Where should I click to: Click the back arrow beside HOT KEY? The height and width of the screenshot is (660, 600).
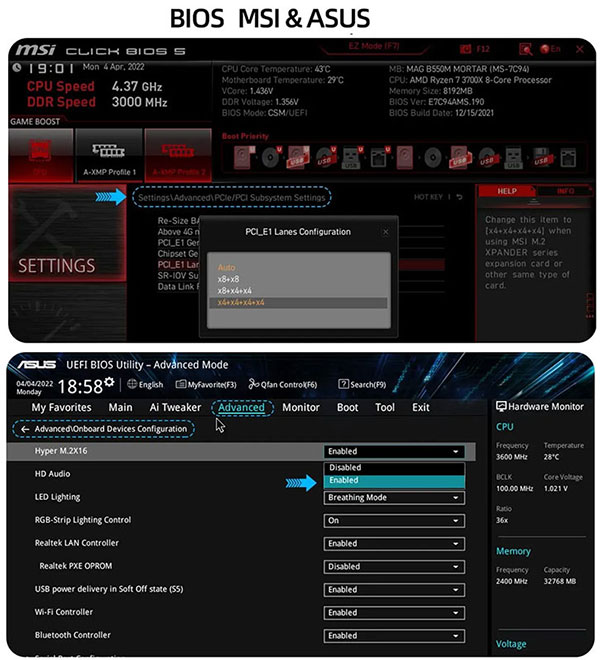point(459,197)
